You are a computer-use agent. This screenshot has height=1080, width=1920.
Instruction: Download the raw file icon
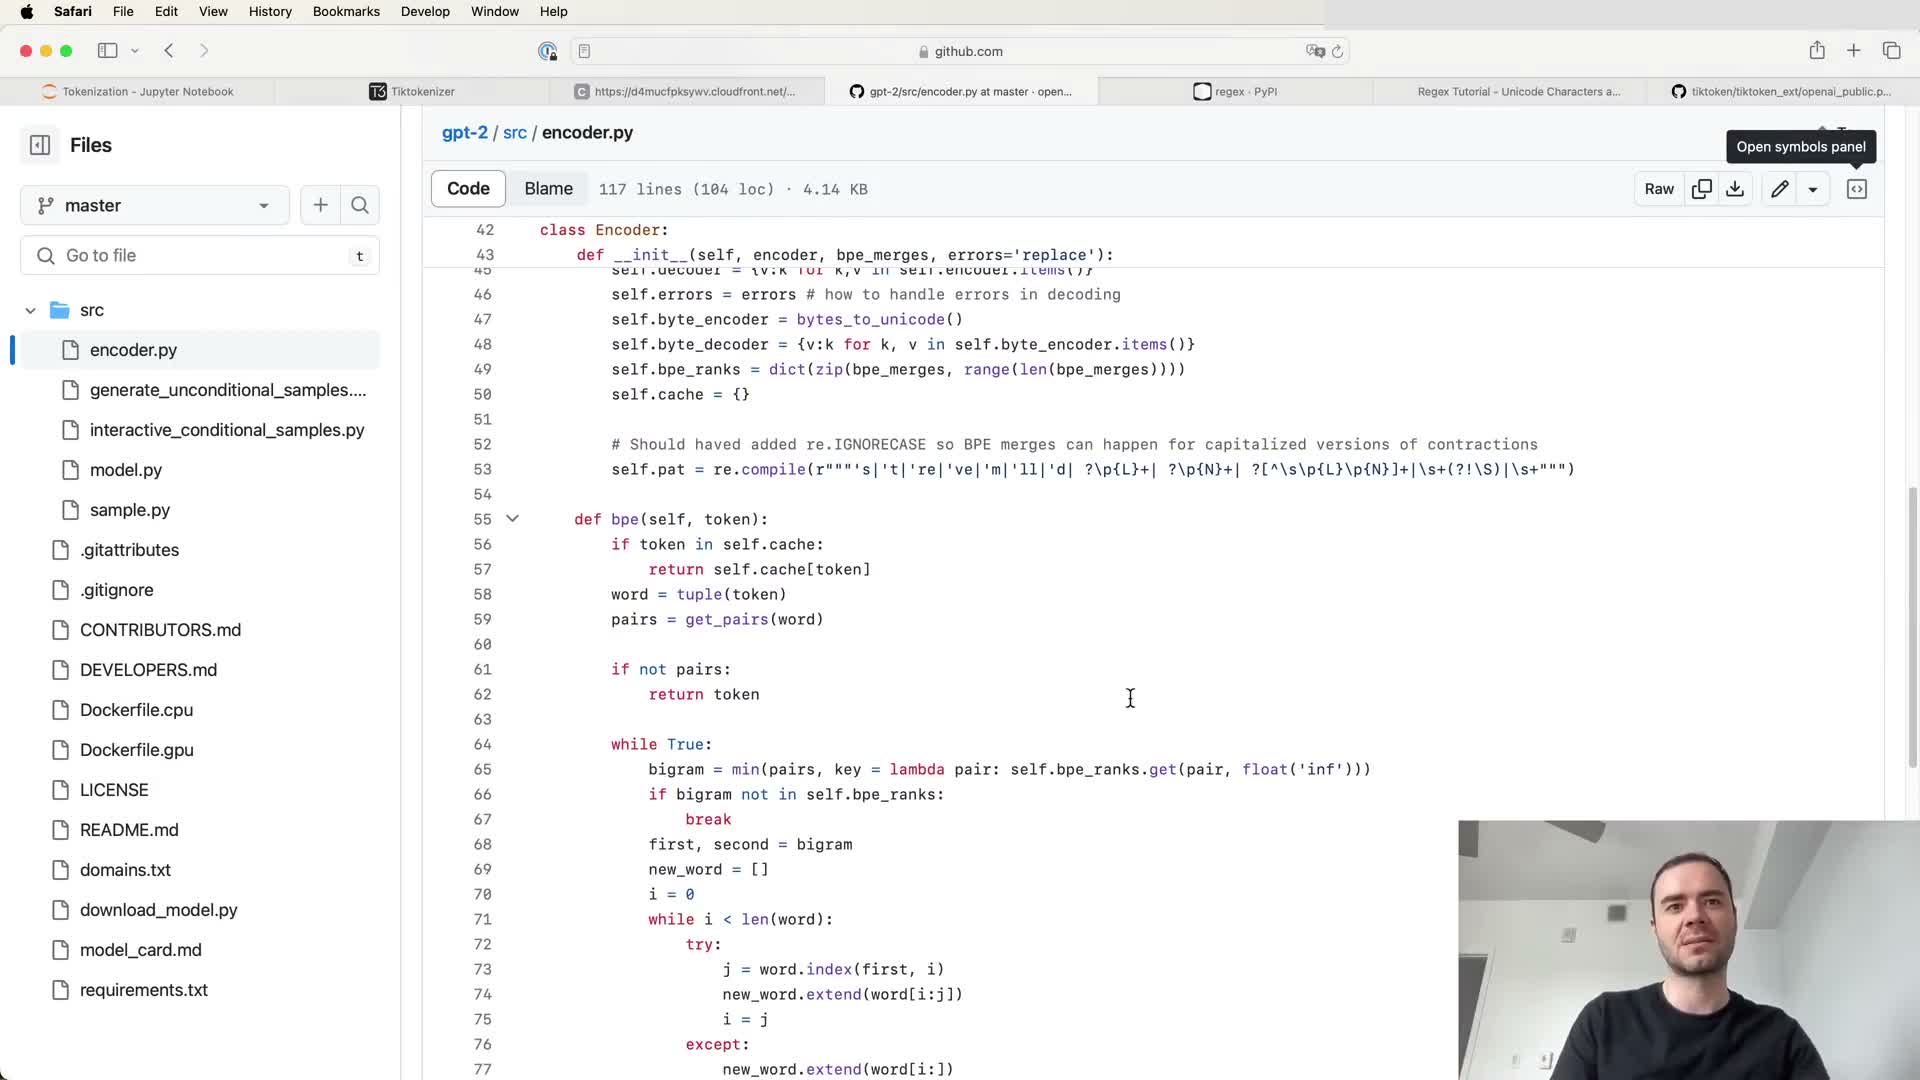click(1735, 189)
